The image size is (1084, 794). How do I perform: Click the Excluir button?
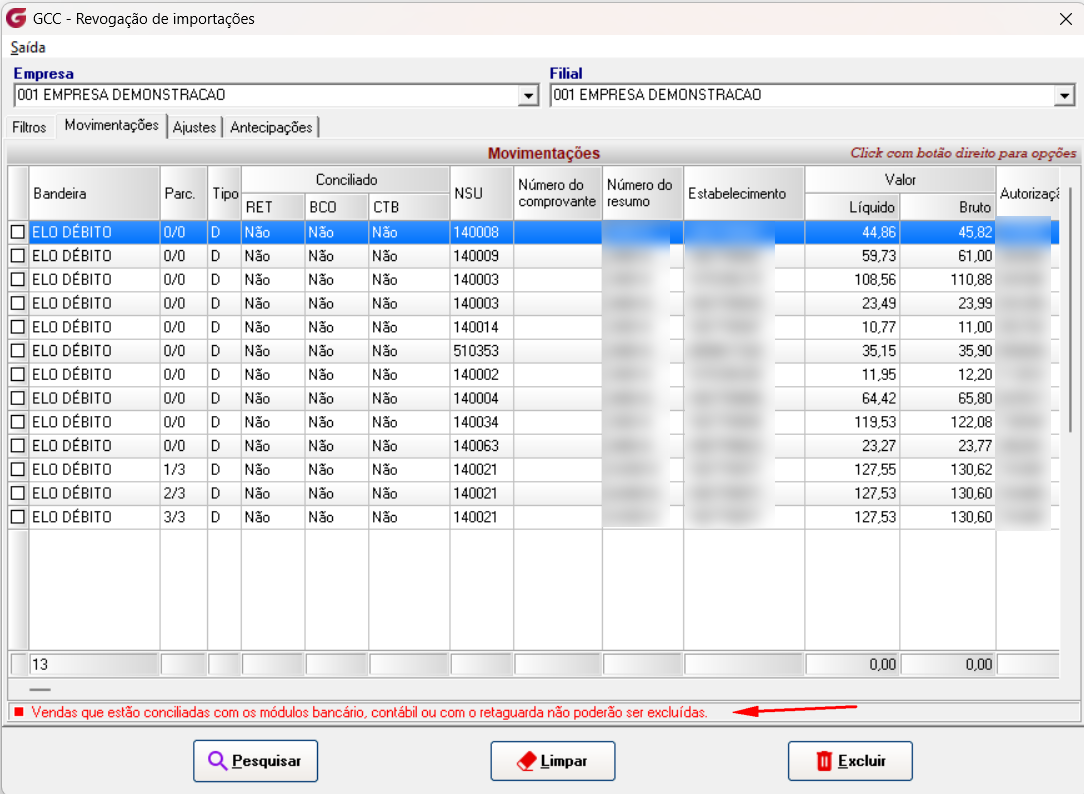(x=850, y=761)
